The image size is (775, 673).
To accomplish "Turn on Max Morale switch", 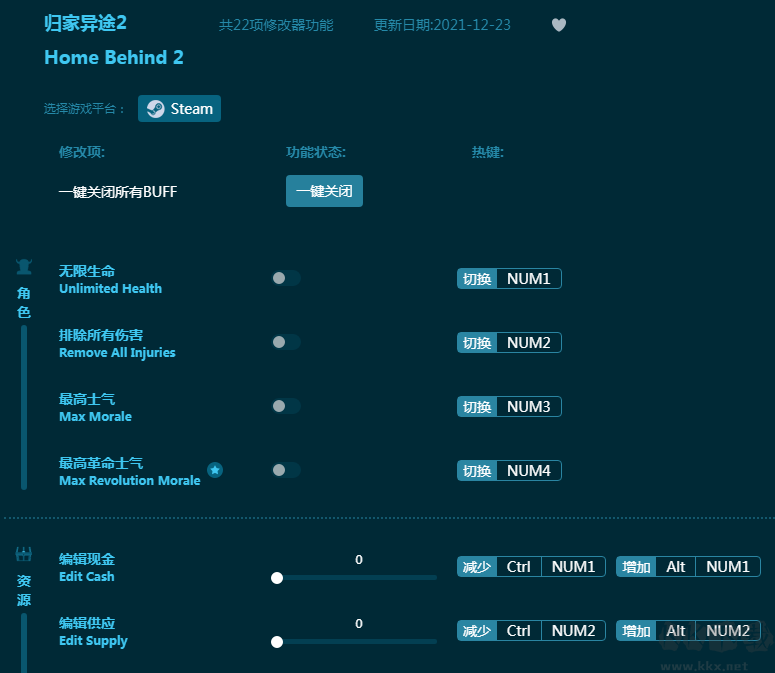I will pyautogui.click(x=286, y=406).
